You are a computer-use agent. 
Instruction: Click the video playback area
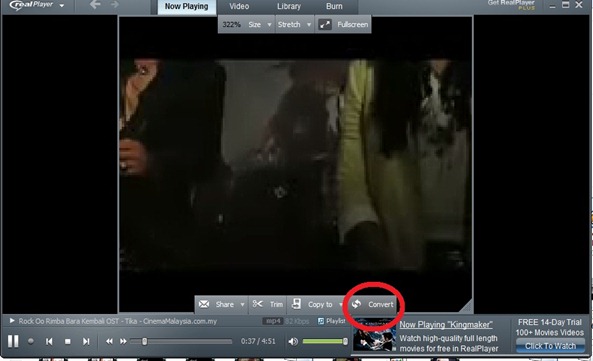296,165
